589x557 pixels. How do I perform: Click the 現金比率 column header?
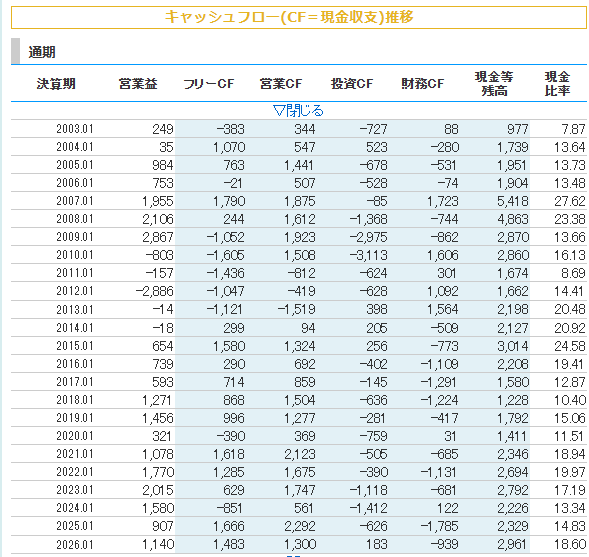click(557, 83)
